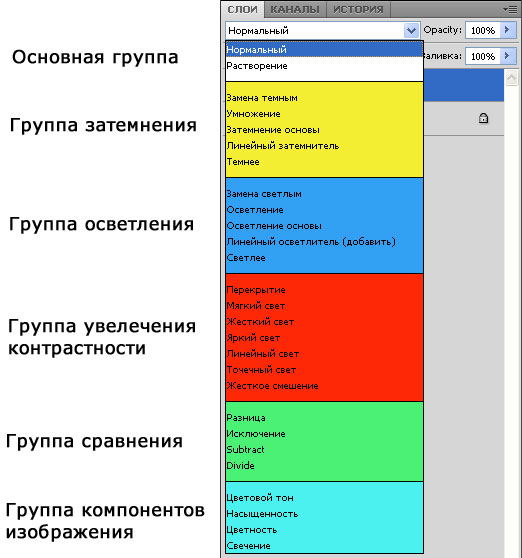Switch to the СЛОИ tab

(x=243, y=10)
